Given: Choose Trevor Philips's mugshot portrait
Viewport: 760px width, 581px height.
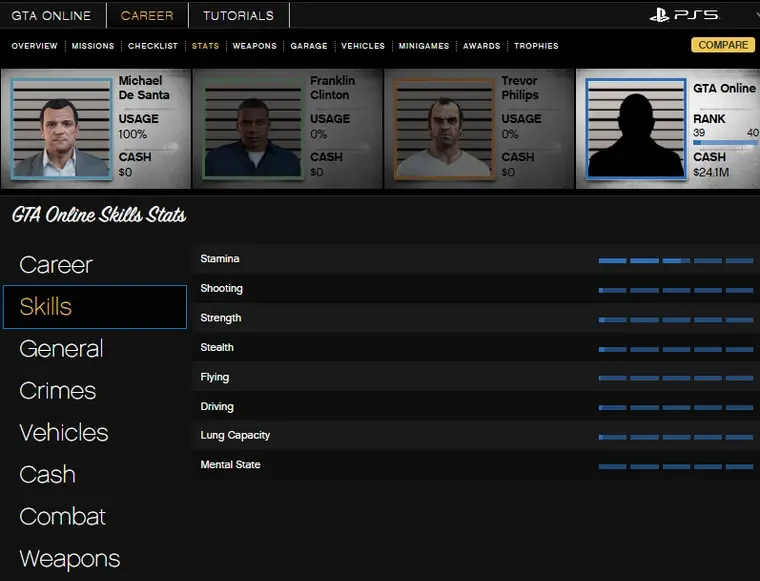Looking at the screenshot, I should [x=444, y=128].
